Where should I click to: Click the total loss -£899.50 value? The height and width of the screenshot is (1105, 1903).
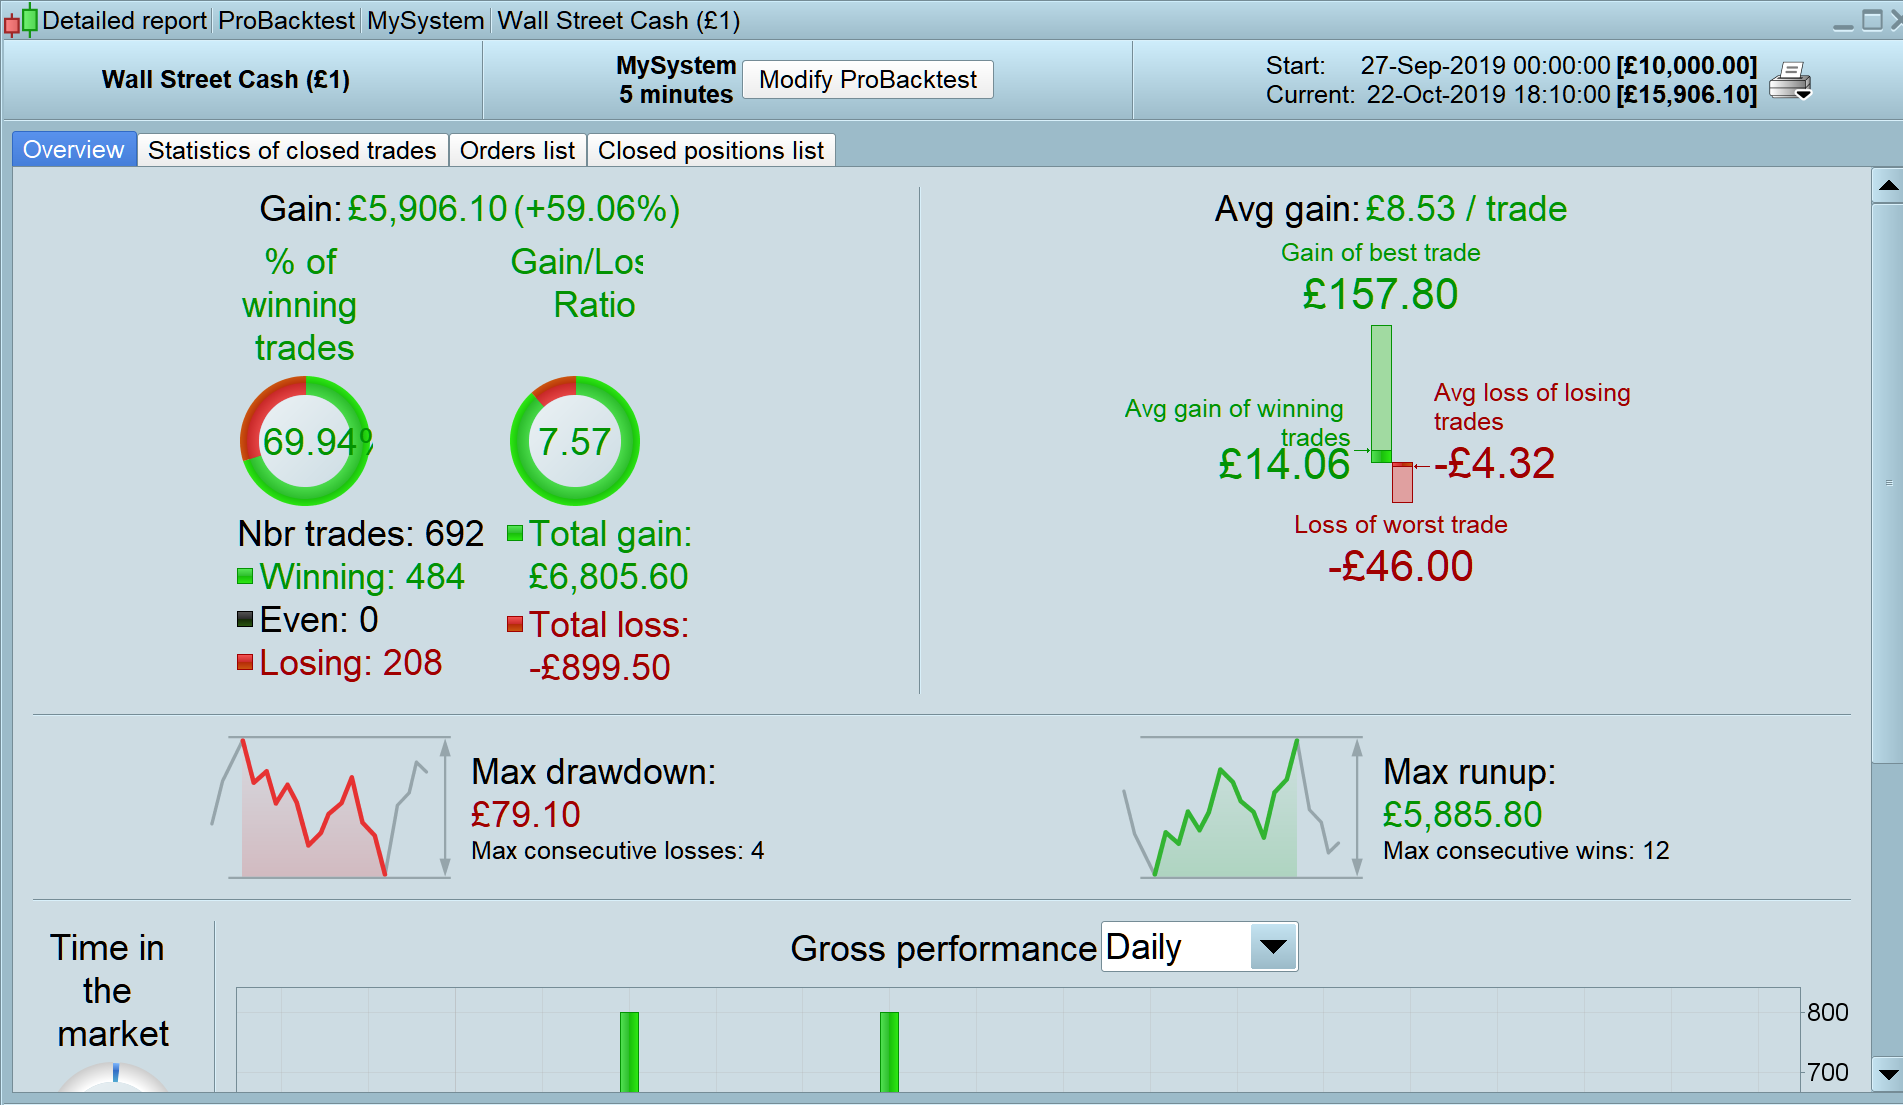pyautogui.click(x=600, y=668)
